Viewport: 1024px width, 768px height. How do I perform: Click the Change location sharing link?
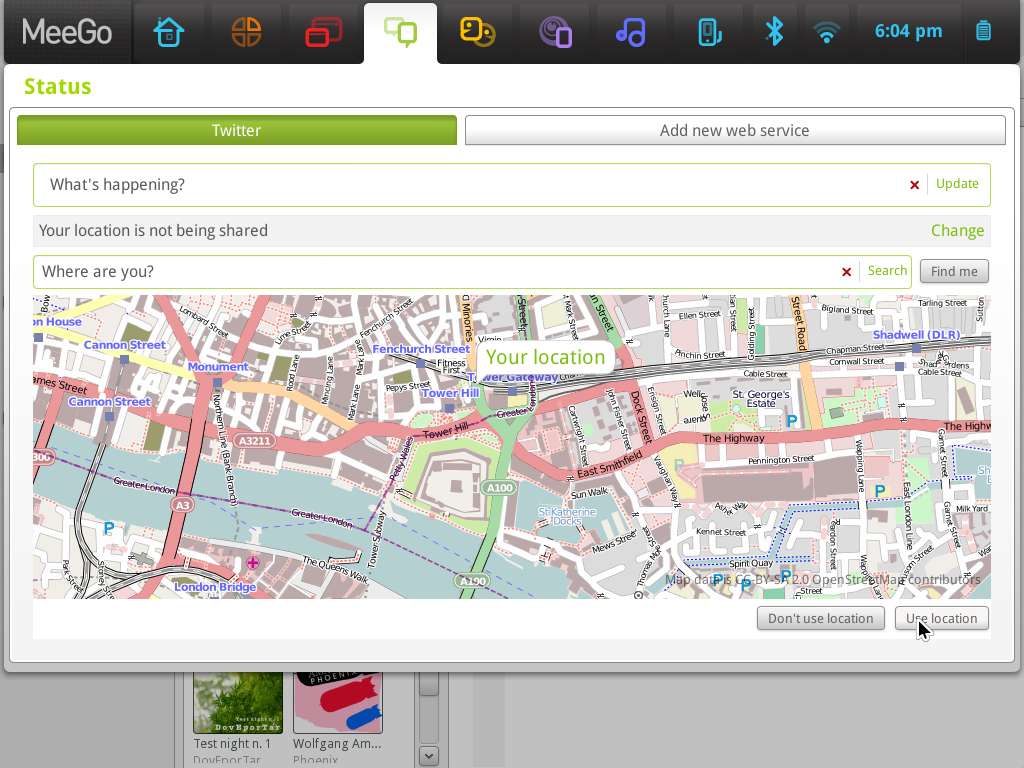click(x=957, y=230)
